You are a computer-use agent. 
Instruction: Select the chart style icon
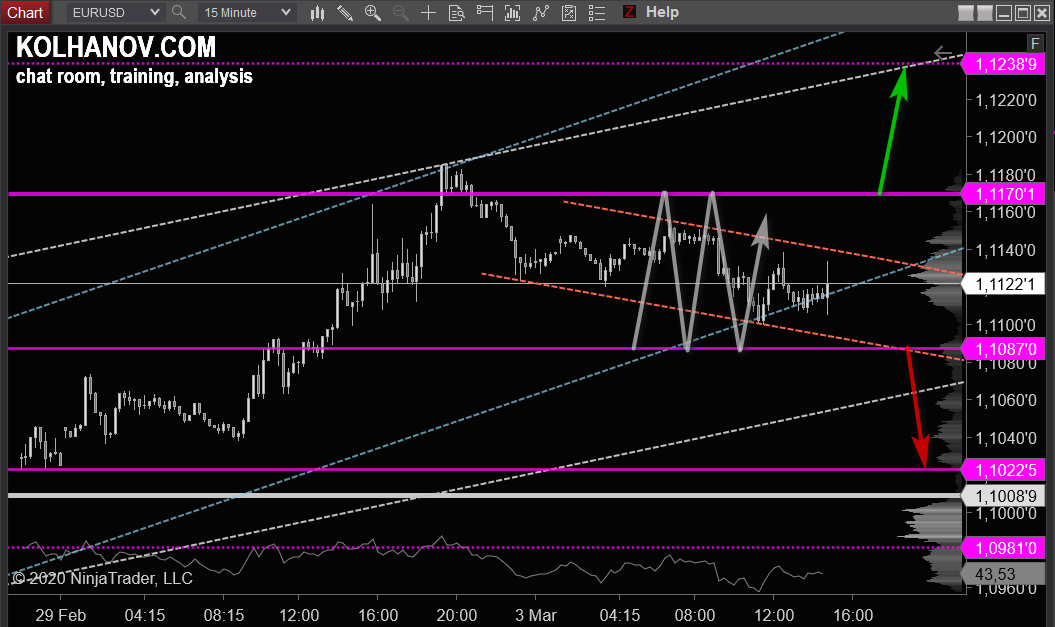(317, 12)
